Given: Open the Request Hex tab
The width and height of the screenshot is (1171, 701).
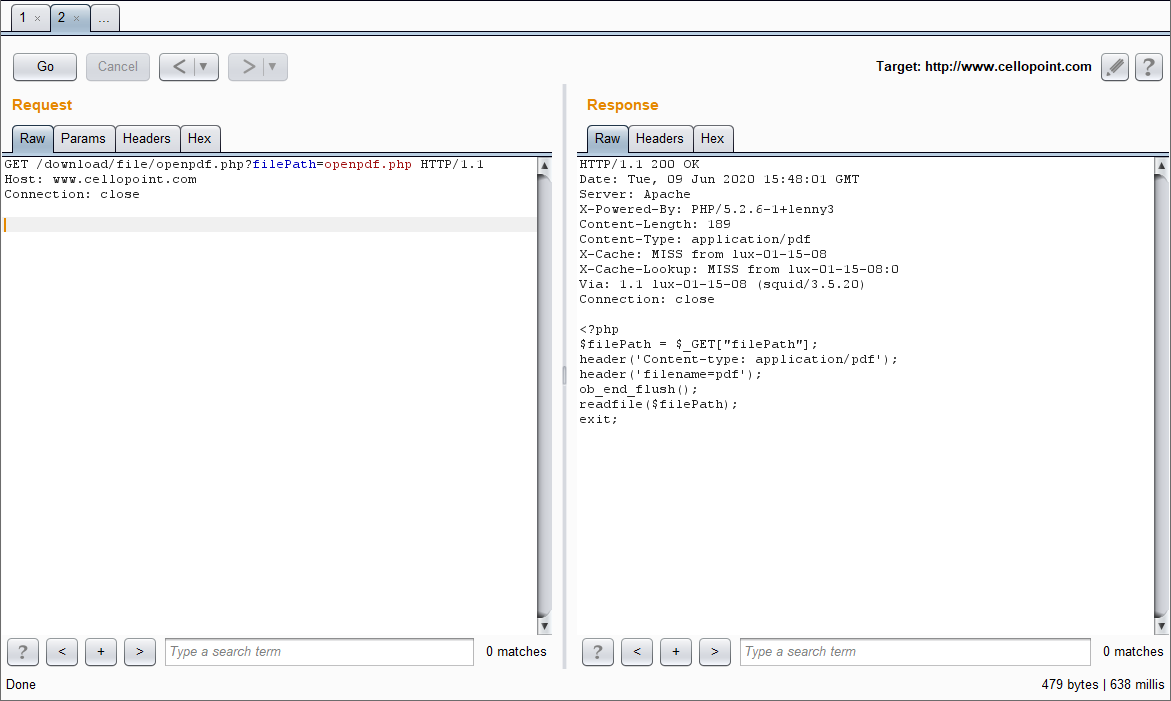Looking at the screenshot, I should (199, 138).
